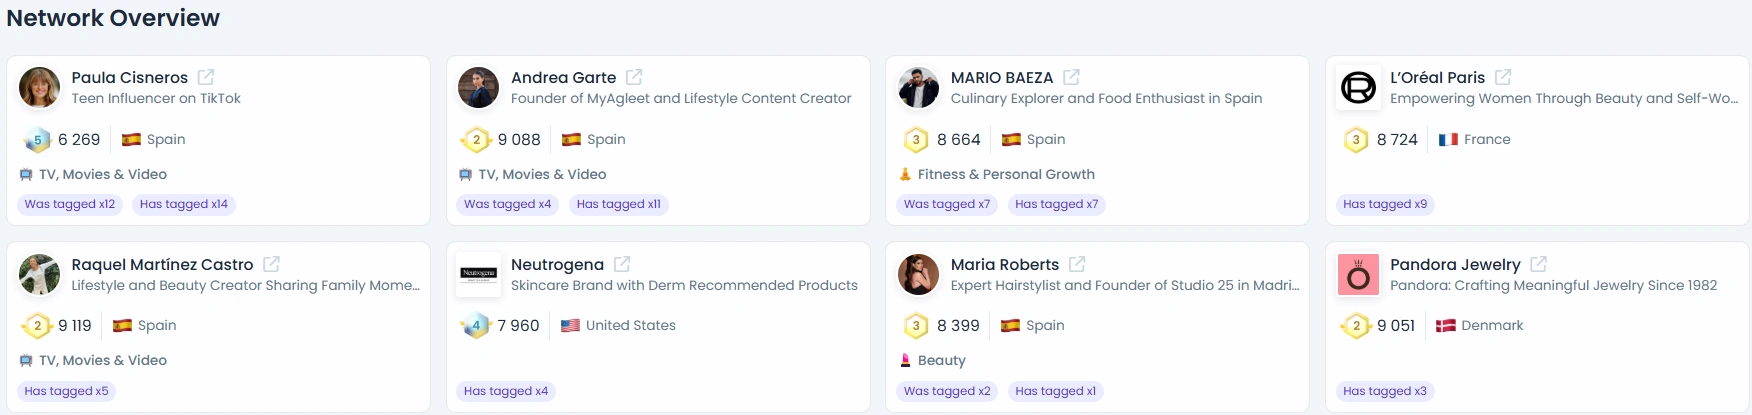Click 'Was tagged x12' tag on Paula Cisneros
Viewport: 1752px width, 415px height.
click(70, 204)
